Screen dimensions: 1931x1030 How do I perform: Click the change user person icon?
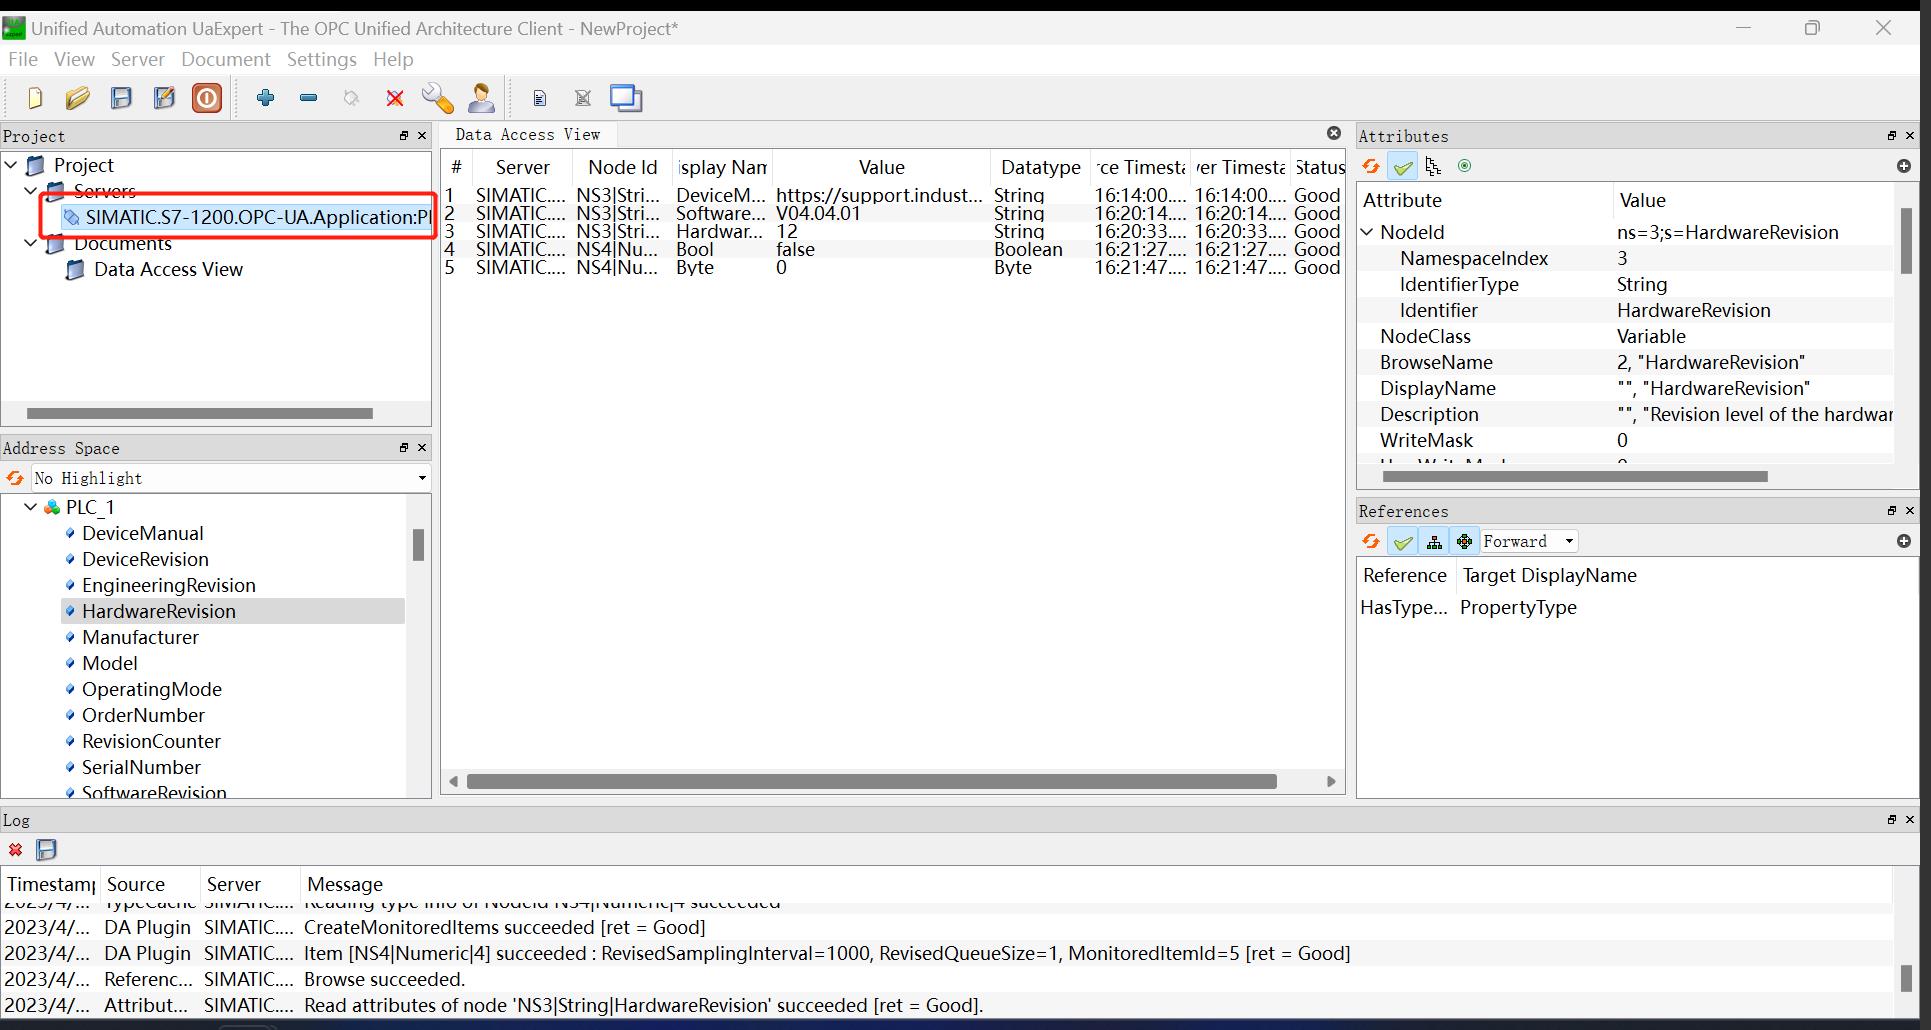pyautogui.click(x=481, y=98)
